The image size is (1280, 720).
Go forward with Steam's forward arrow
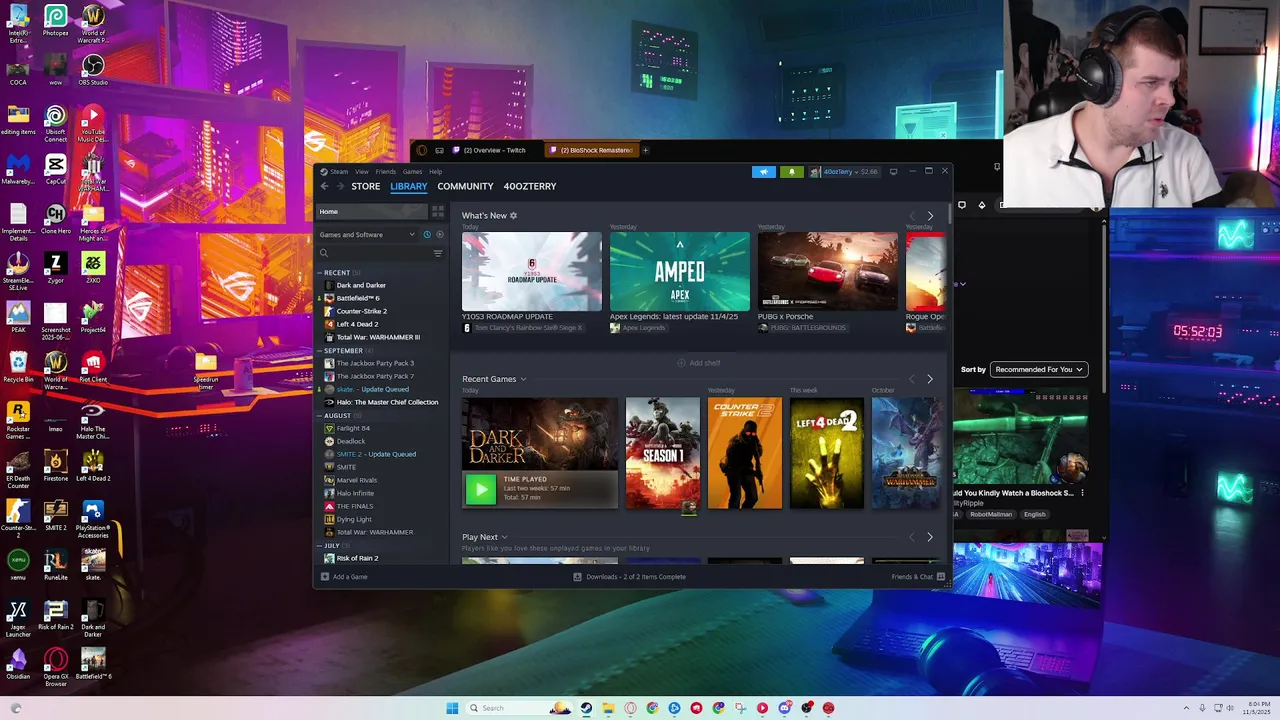point(340,186)
